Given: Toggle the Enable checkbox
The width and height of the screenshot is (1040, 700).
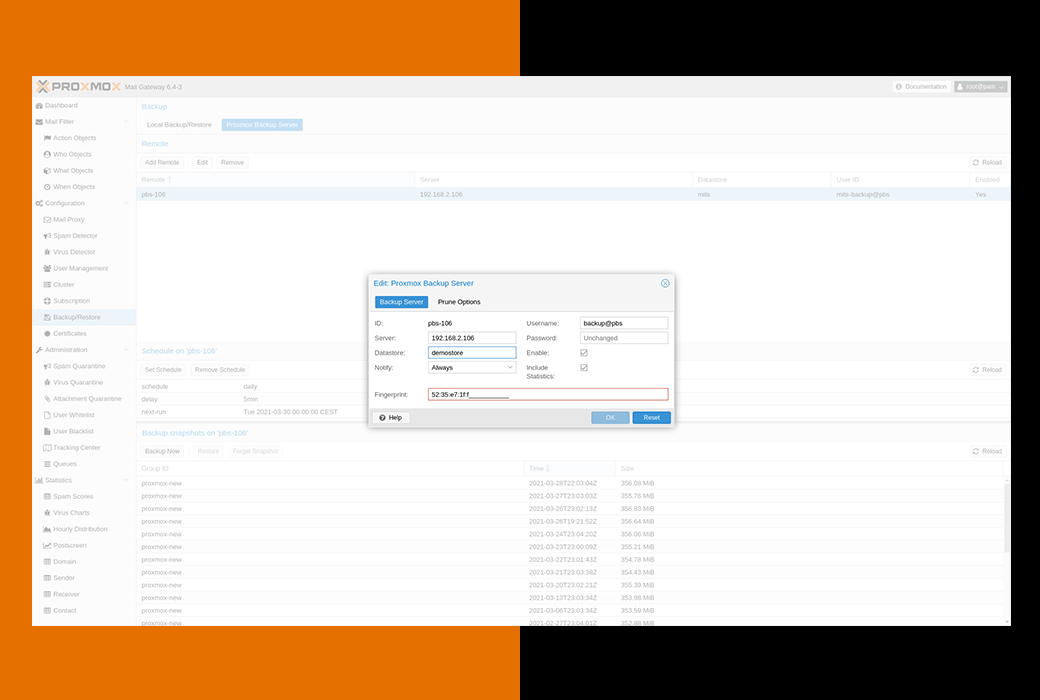Looking at the screenshot, I should (x=584, y=353).
